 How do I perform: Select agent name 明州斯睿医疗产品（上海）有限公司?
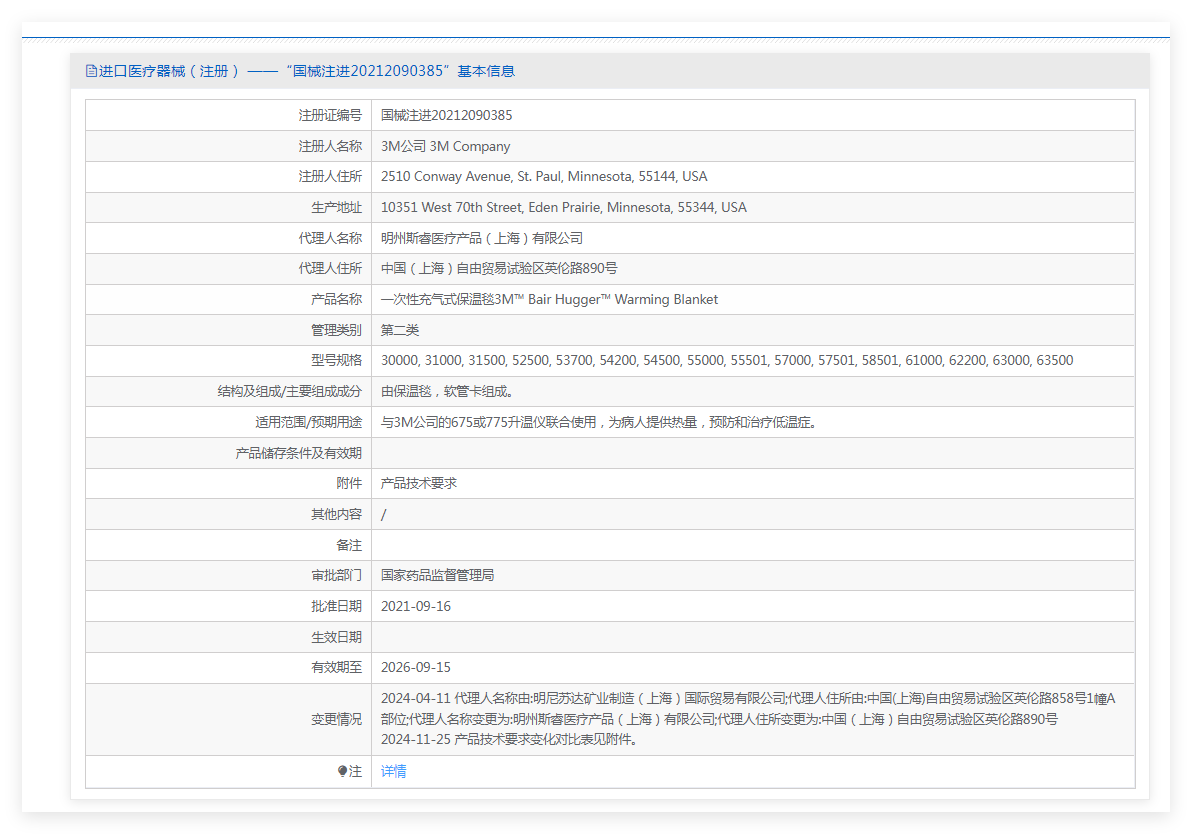482,238
